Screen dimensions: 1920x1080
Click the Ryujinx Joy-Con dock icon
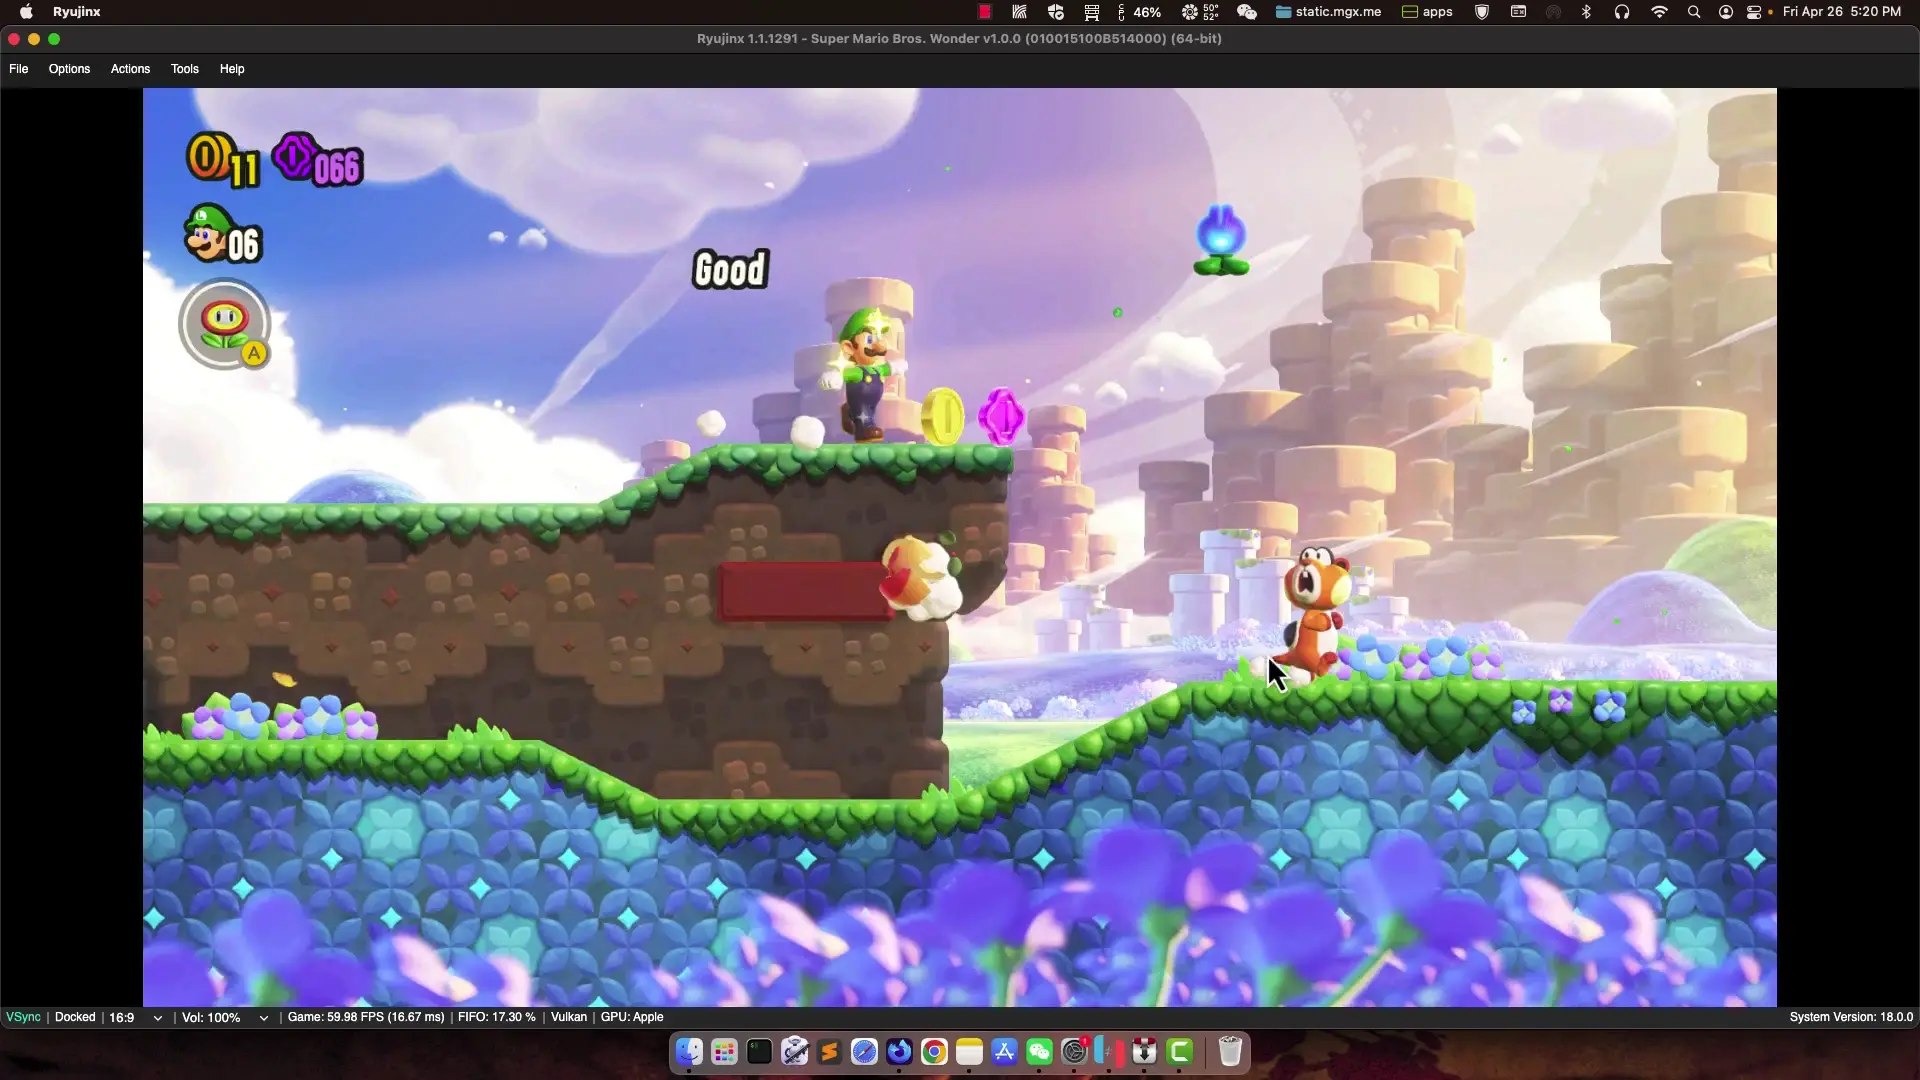(1109, 1052)
